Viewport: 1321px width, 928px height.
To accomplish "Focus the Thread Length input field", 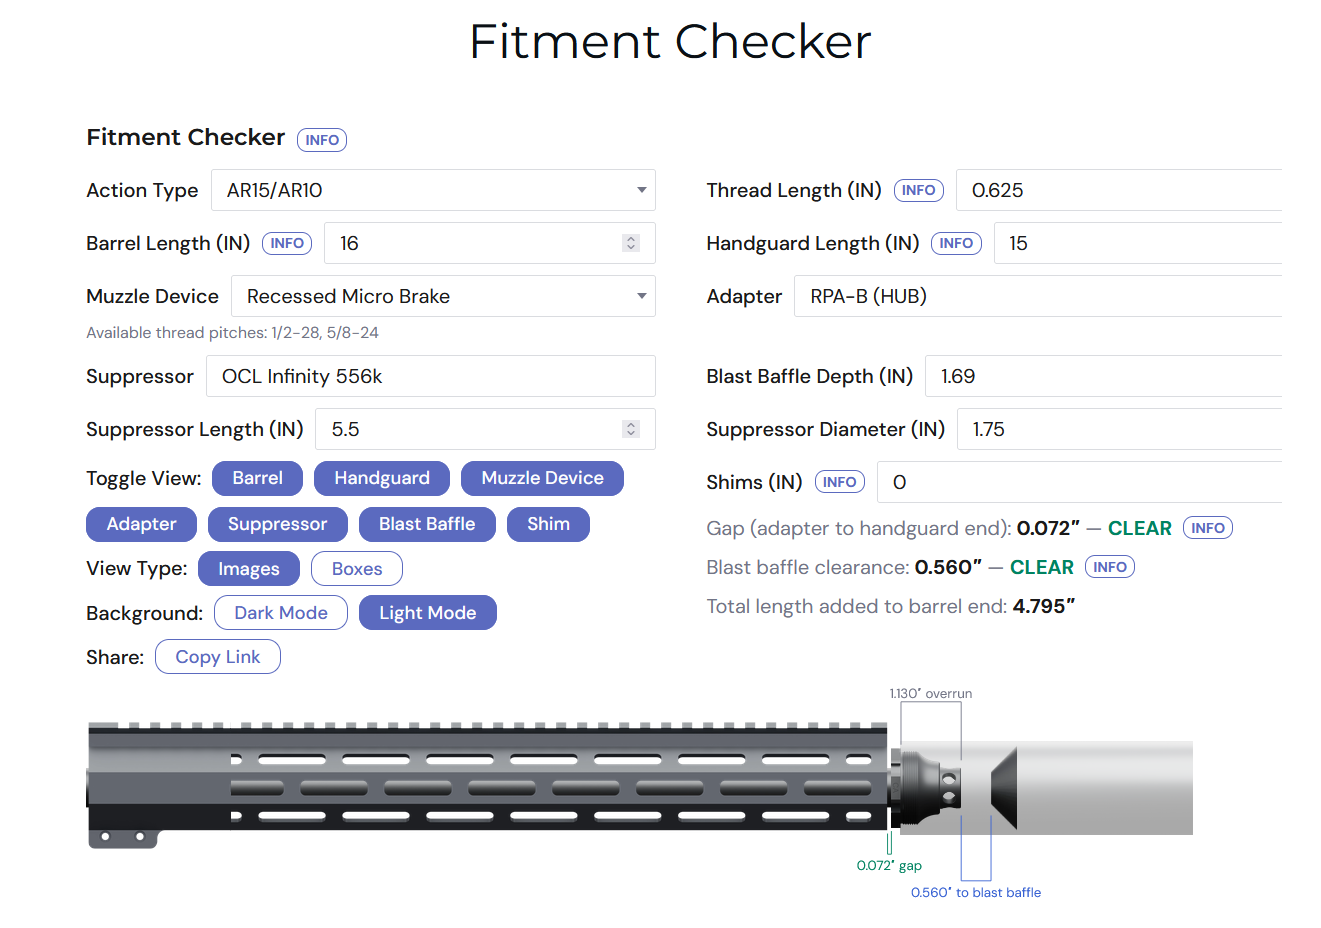I will 1119,190.
